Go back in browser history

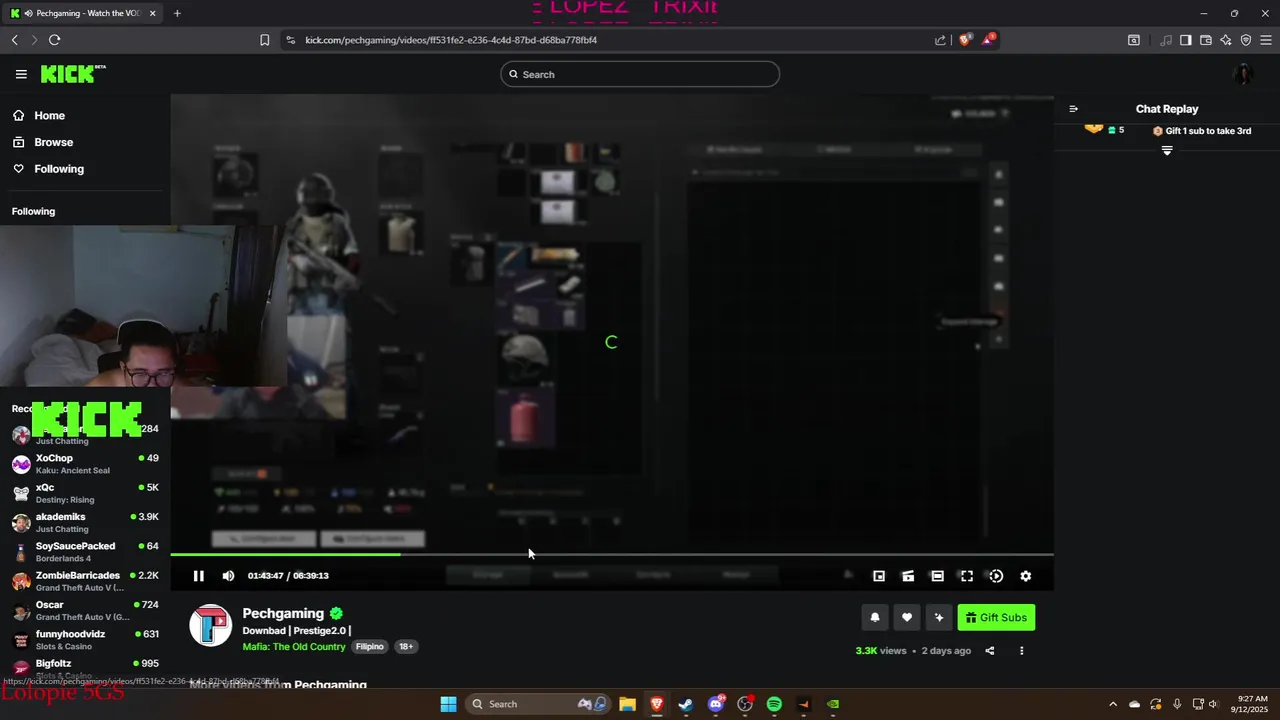15,40
